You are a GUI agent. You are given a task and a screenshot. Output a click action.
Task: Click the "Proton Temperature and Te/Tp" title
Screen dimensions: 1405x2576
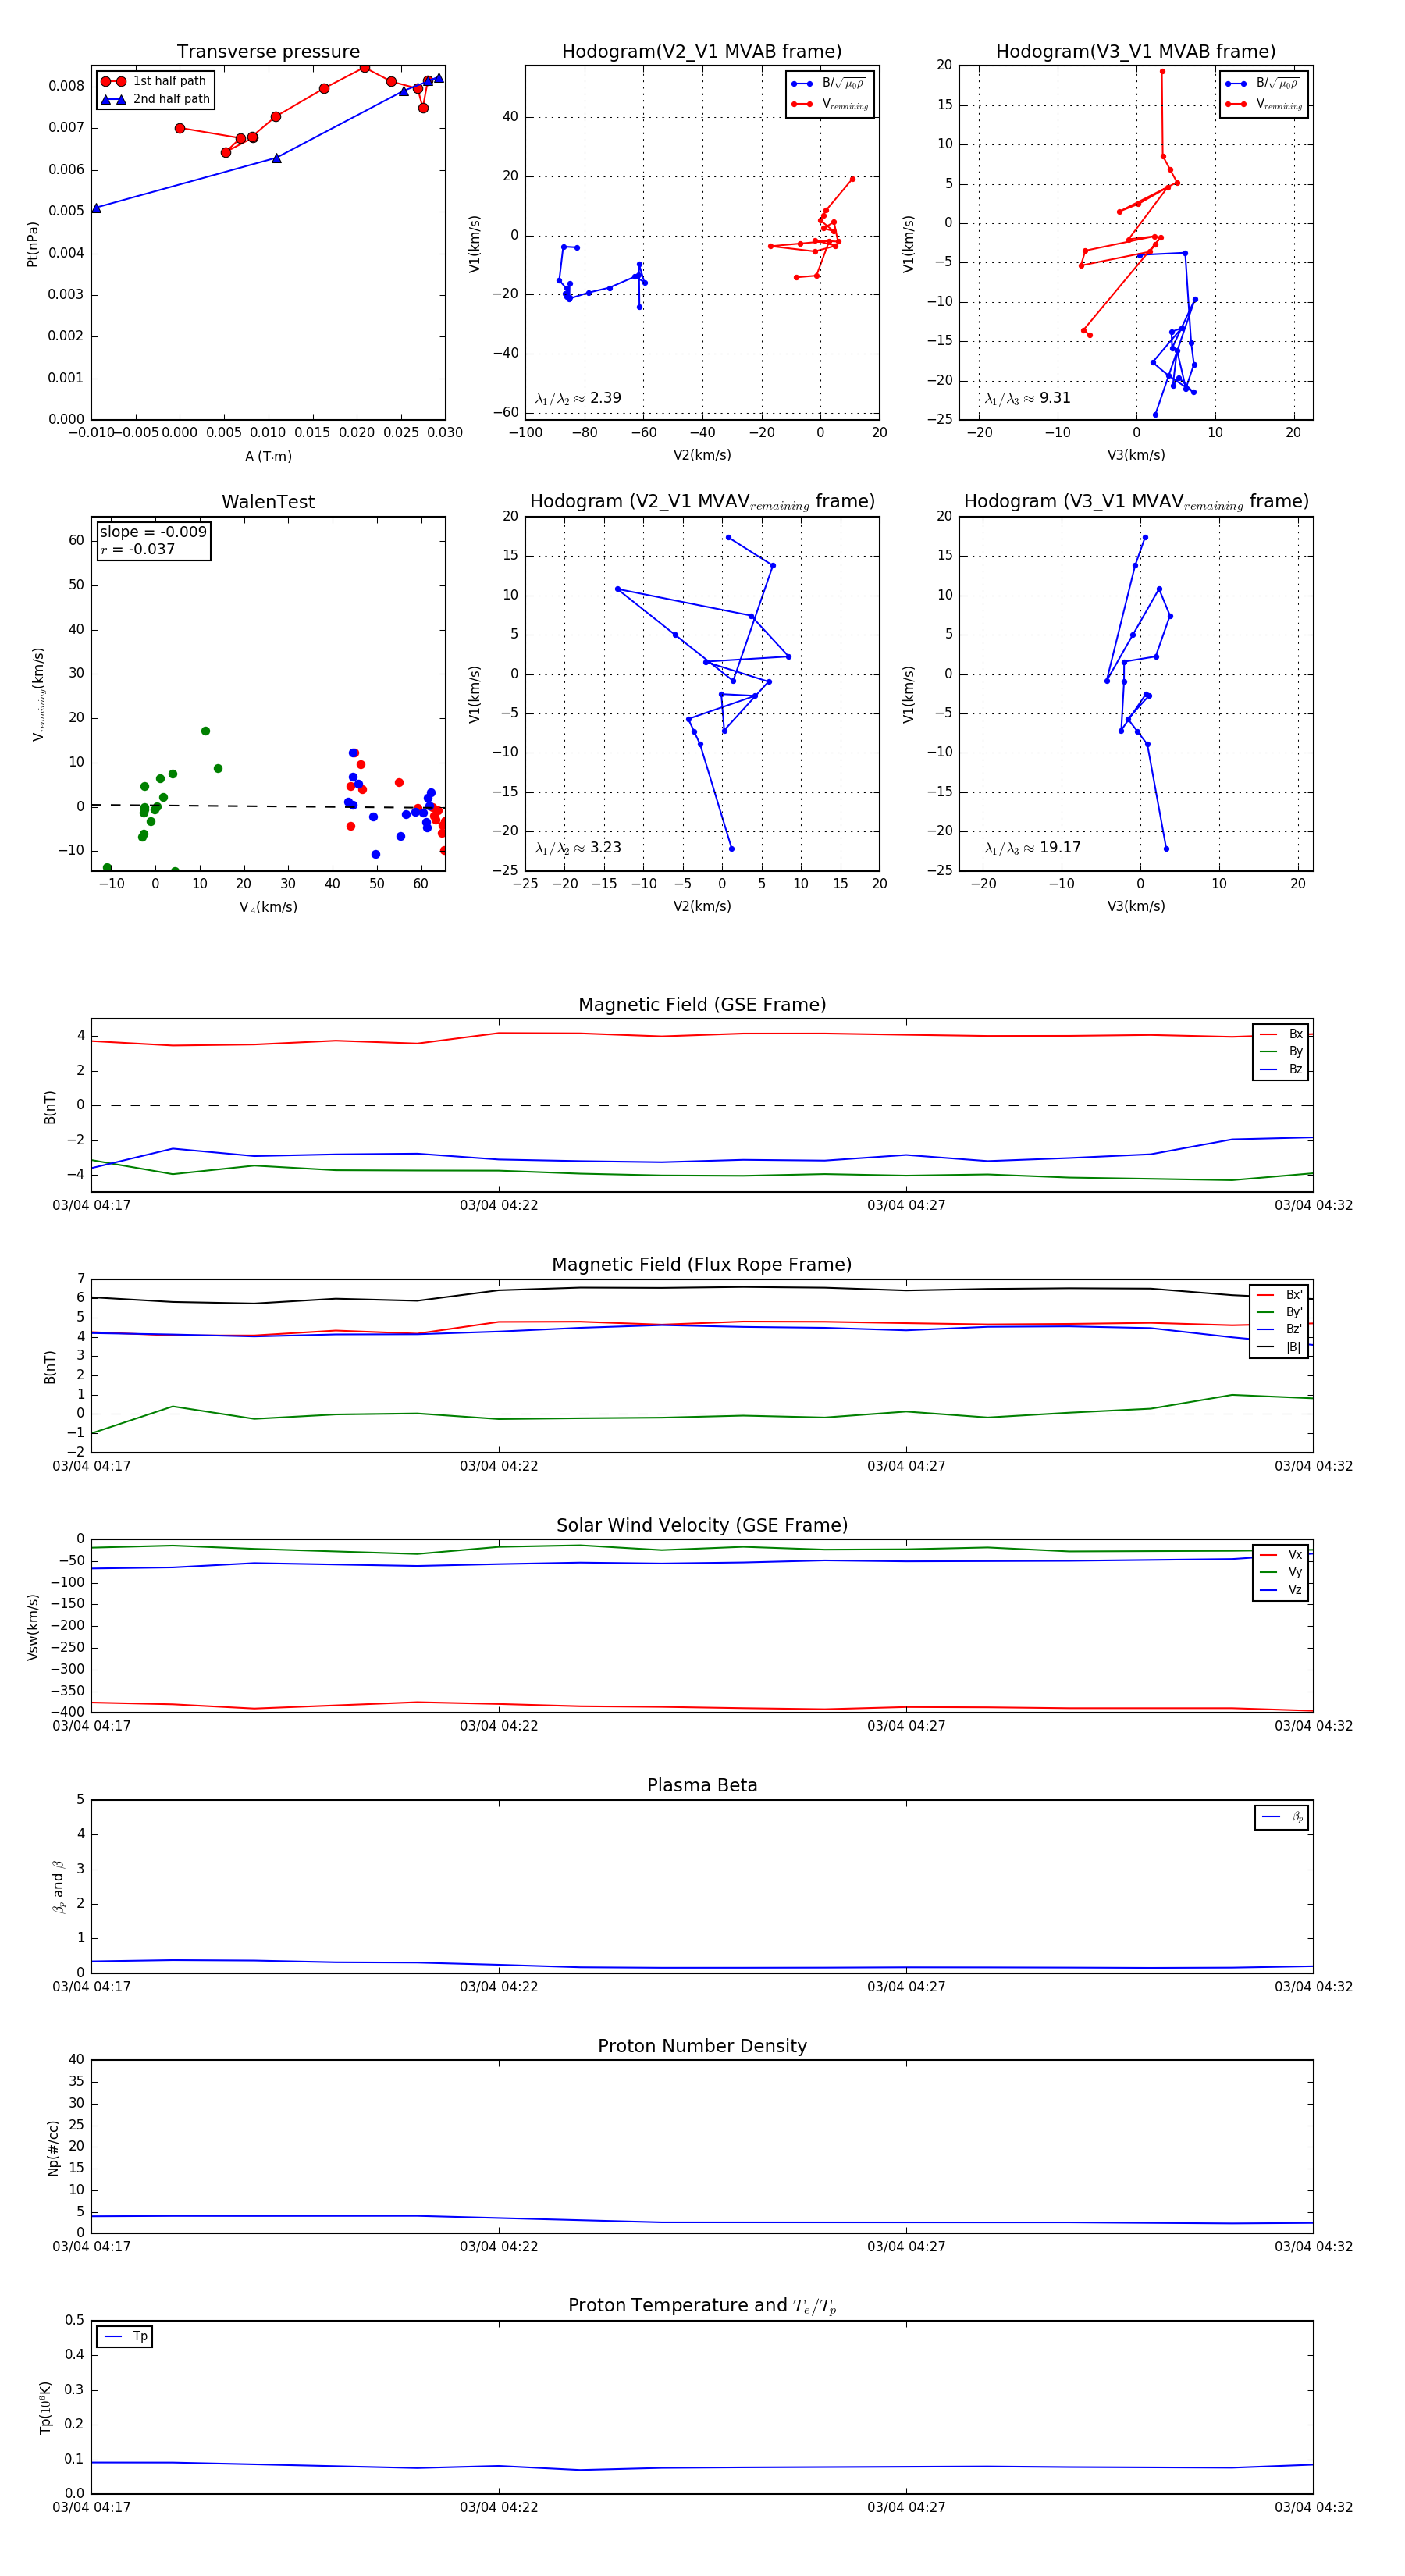[x=702, y=2305]
